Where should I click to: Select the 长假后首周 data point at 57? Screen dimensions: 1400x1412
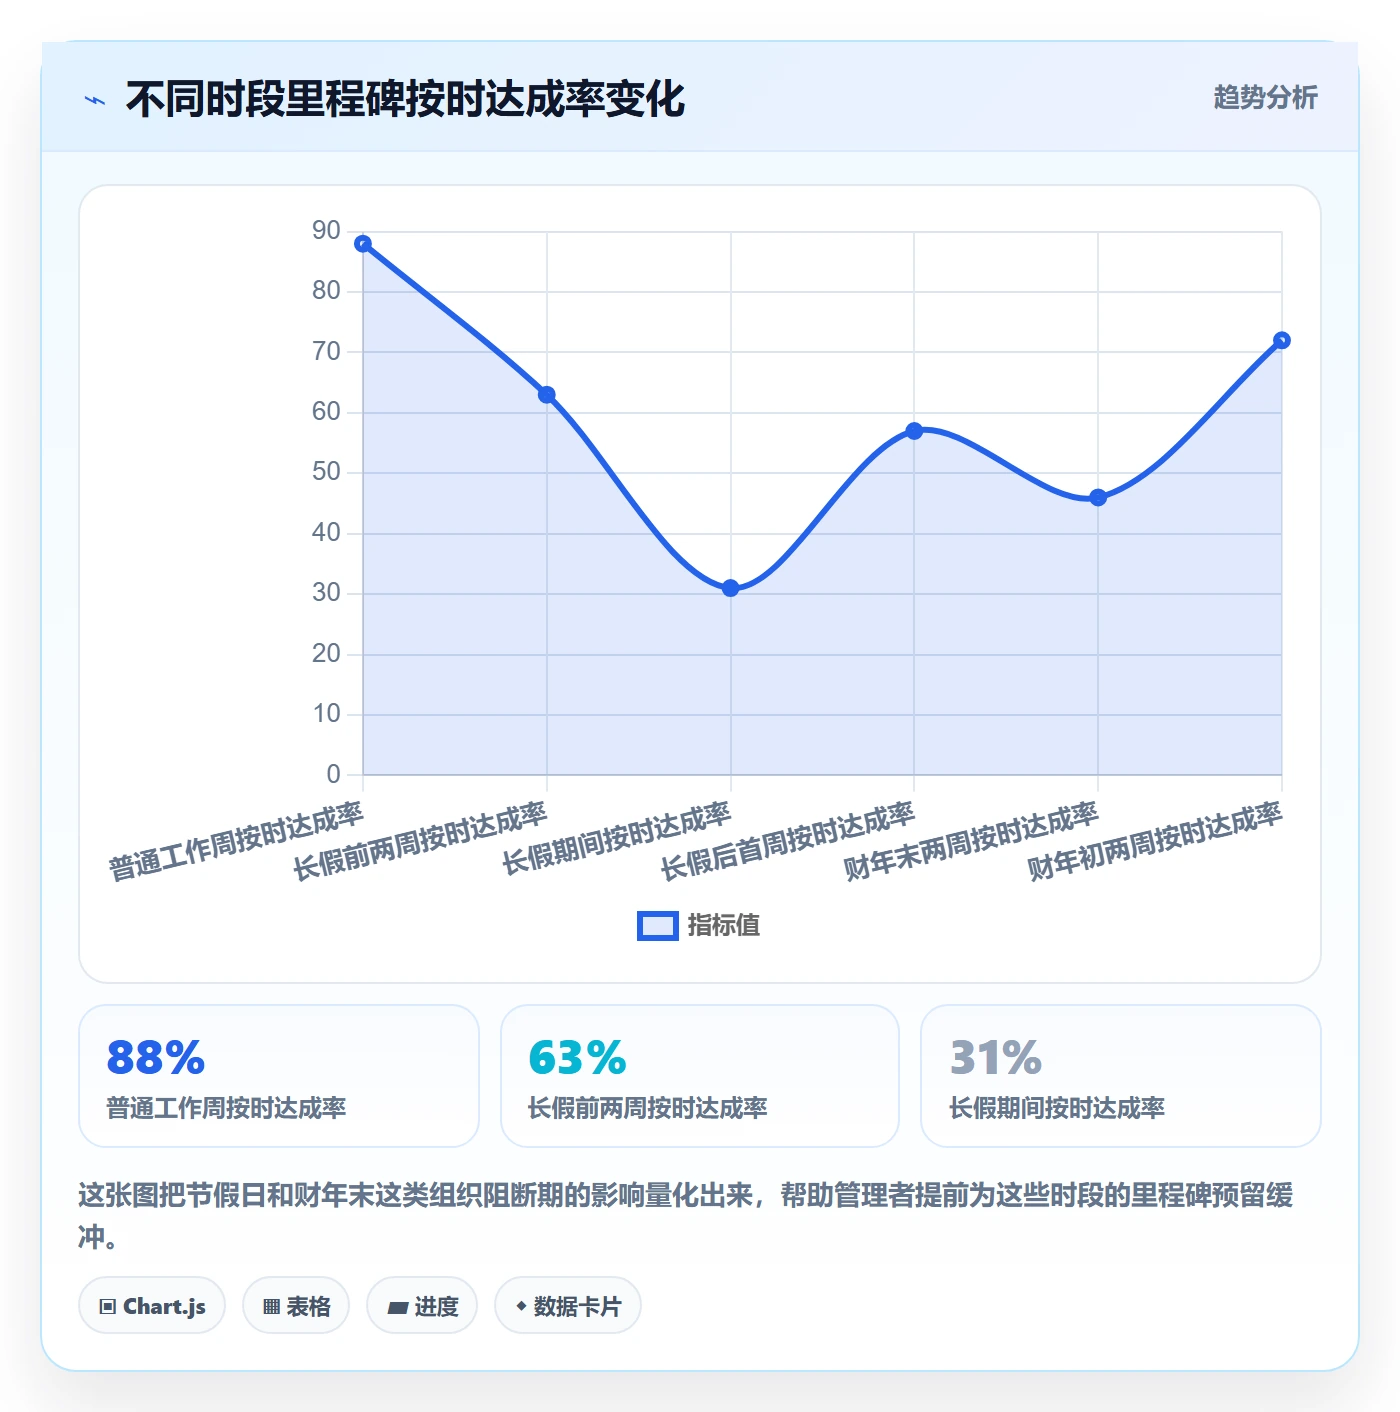pyautogui.click(x=914, y=431)
